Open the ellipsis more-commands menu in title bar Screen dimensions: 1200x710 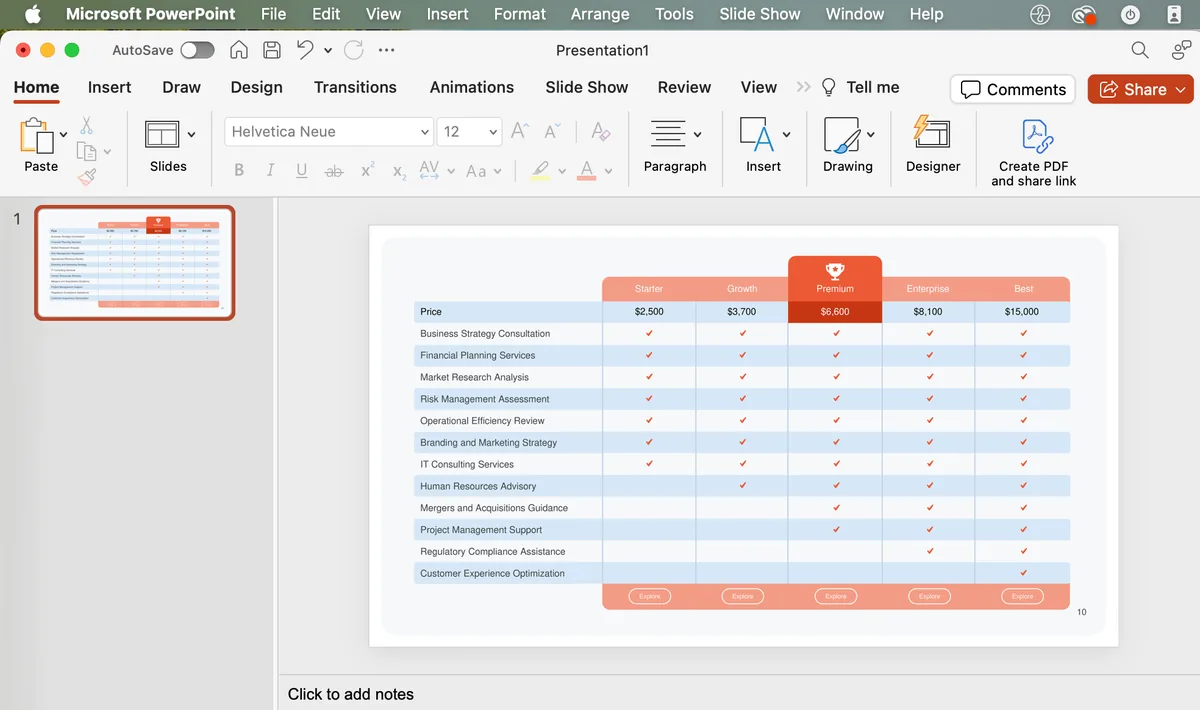coord(387,50)
